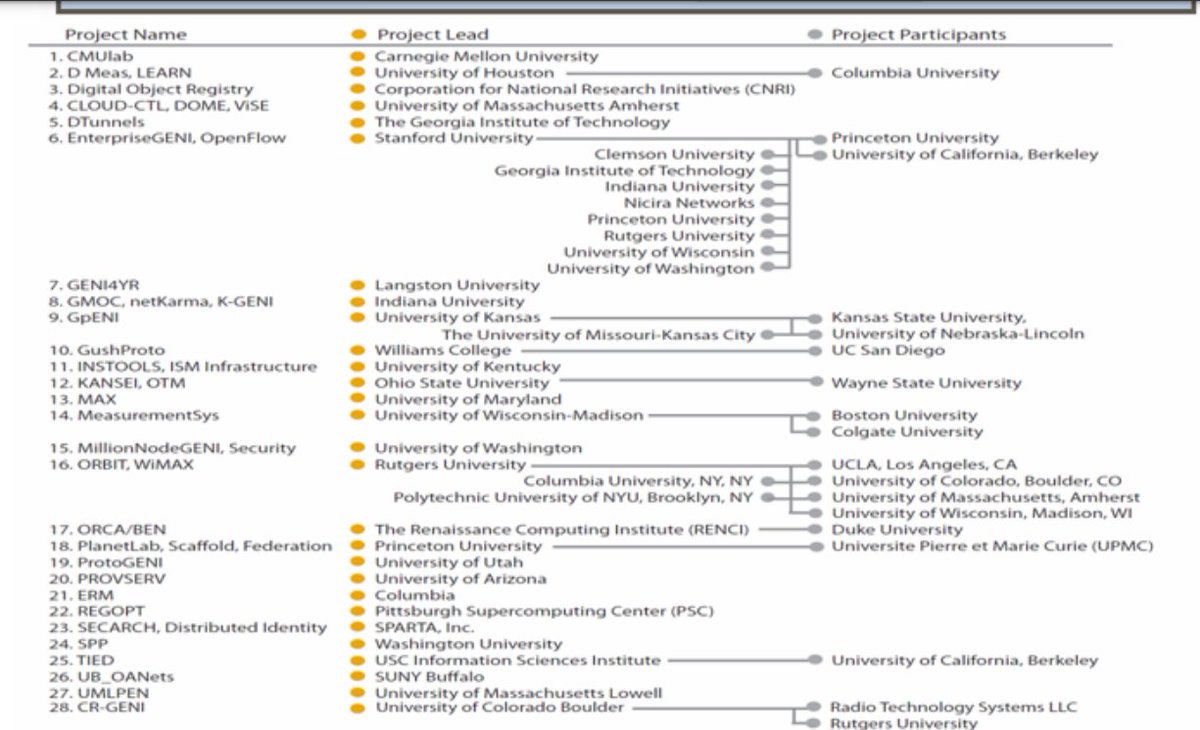Image resolution: width=1200 pixels, height=730 pixels.
Task: Select project "19. ProtoGENI"
Action: click(x=104, y=562)
